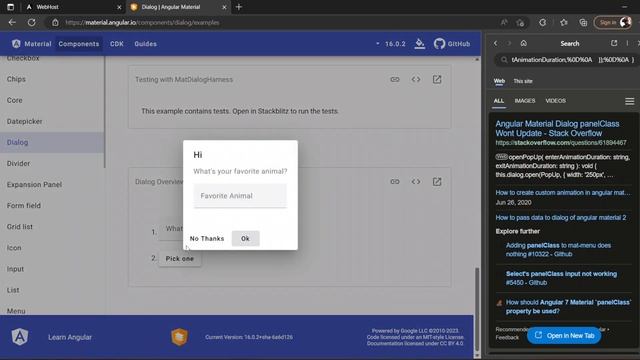The width and height of the screenshot is (640, 360).
Task: Select the Web tab in sidebar
Action: [499, 81]
